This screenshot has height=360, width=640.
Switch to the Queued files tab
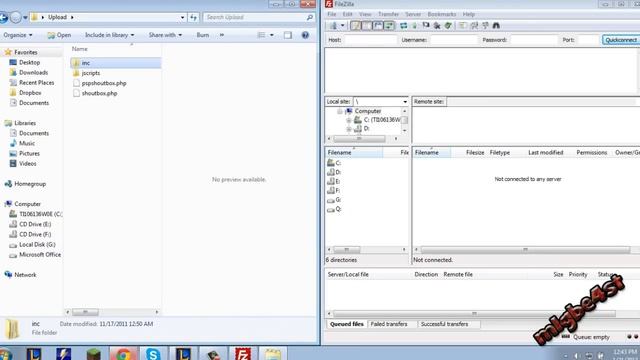pos(347,324)
